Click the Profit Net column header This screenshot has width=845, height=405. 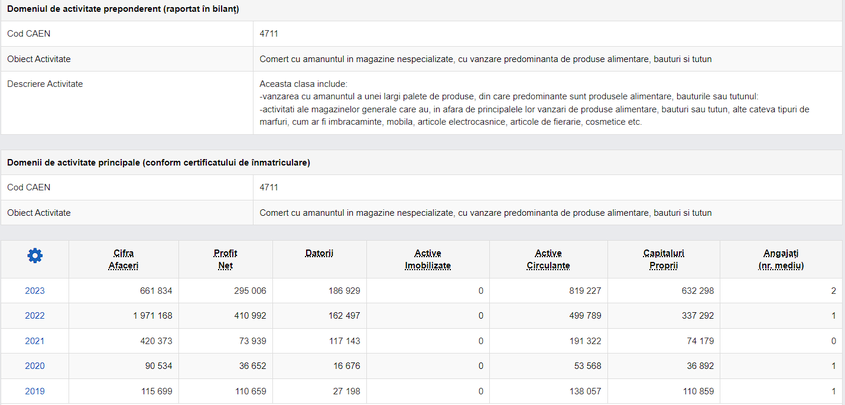click(x=225, y=258)
